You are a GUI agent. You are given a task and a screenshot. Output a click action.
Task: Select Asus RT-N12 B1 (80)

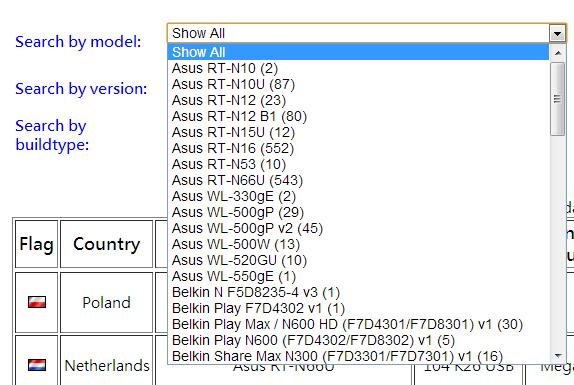(x=358, y=116)
